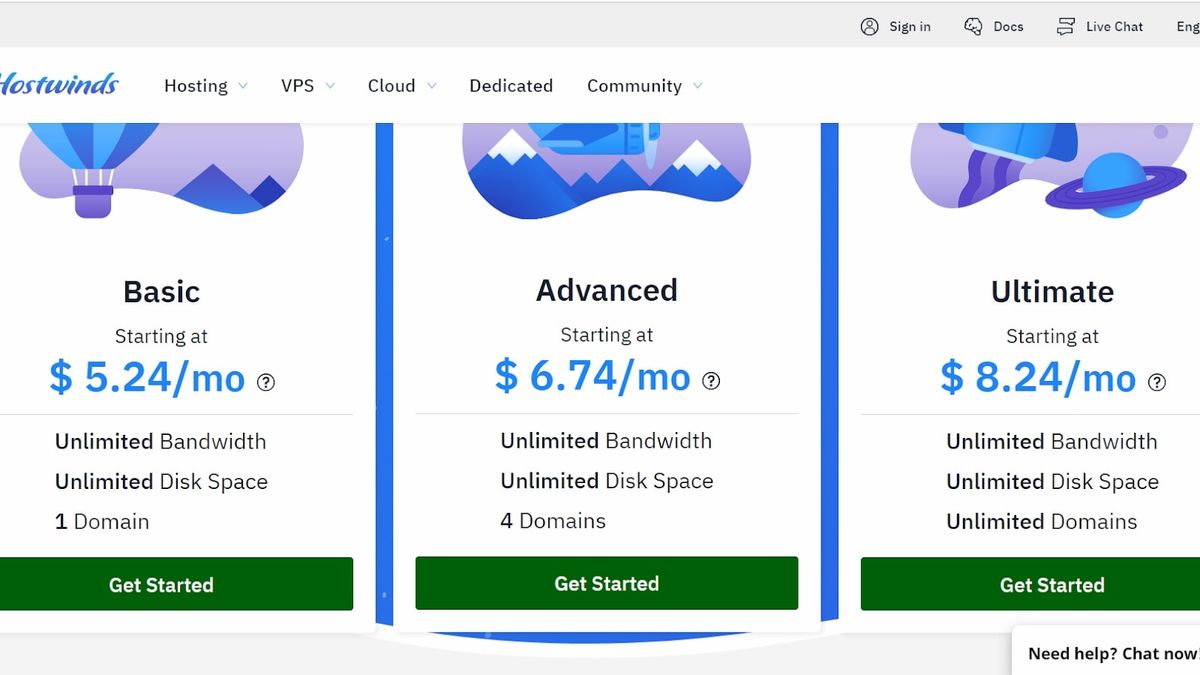Image resolution: width=1200 pixels, height=675 pixels.
Task: Open the Eng language menu
Action: coord(1188,26)
